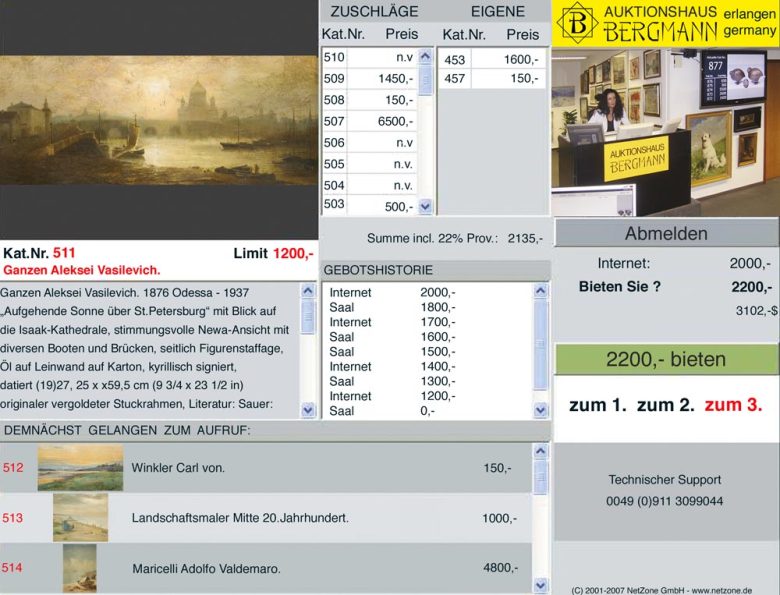The height and width of the screenshot is (595, 780).
Task: Select lot 503 row priced 500,-
Action: point(370,205)
